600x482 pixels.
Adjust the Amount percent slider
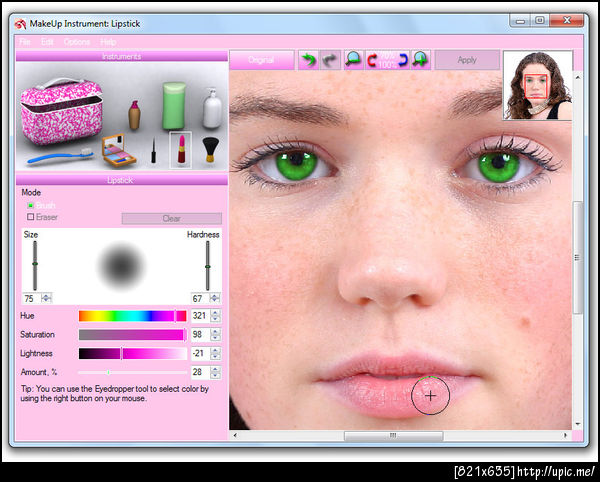point(132,372)
